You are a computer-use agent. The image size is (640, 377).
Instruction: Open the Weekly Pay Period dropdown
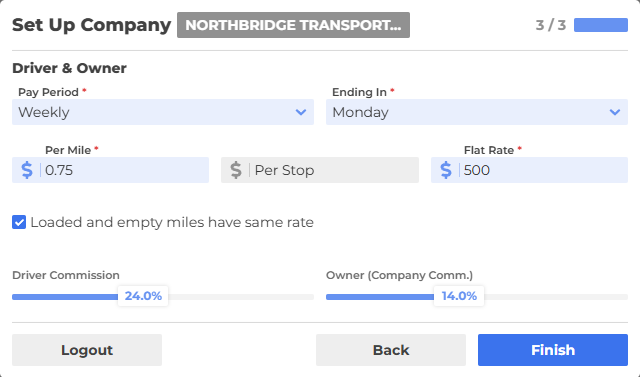[x=163, y=112]
